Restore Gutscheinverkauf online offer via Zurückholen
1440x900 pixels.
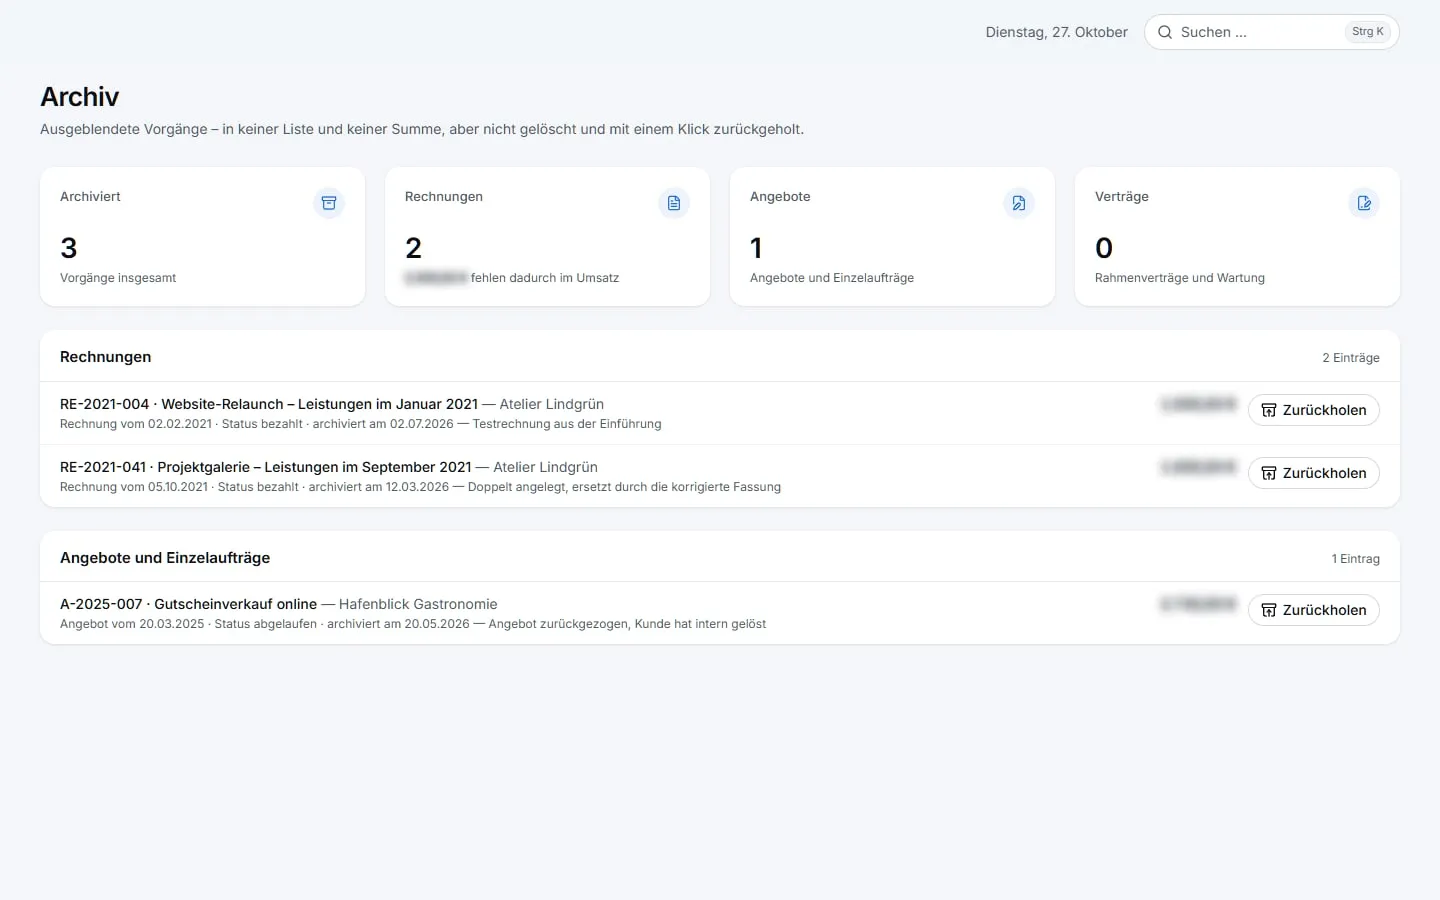[x=1313, y=610]
